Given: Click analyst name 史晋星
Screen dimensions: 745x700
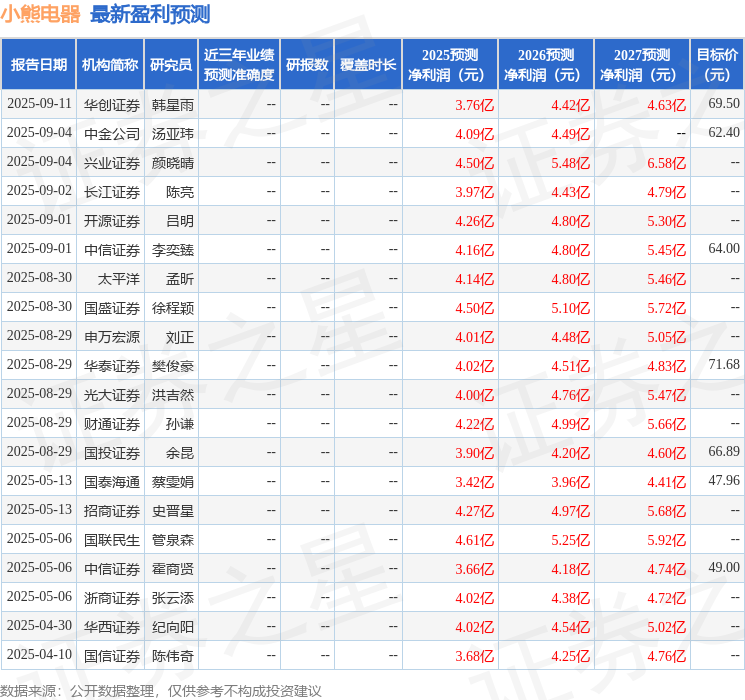Looking at the screenshot, I should 172,511.
